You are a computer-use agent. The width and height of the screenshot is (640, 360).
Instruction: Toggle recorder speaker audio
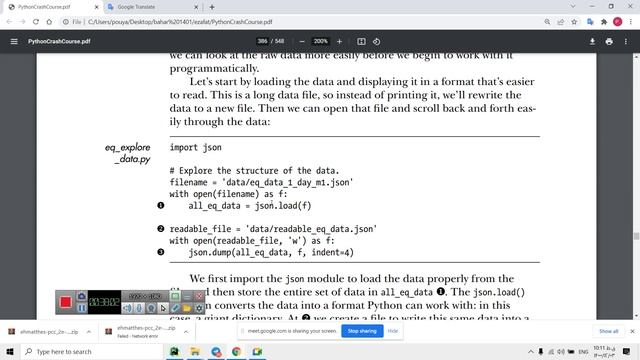[127, 308]
